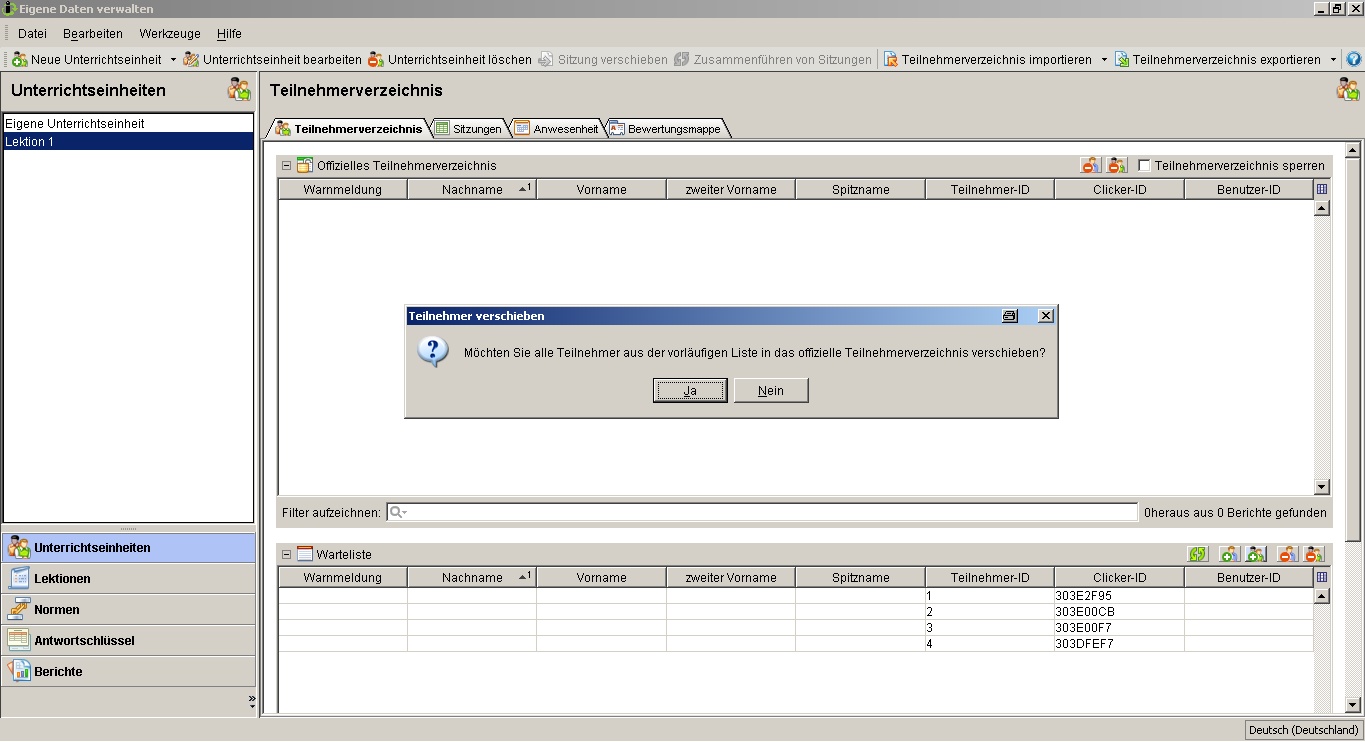The image size is (1365, 742).
Task: Open the Bearbeiten menu
Action: [93, 34]
